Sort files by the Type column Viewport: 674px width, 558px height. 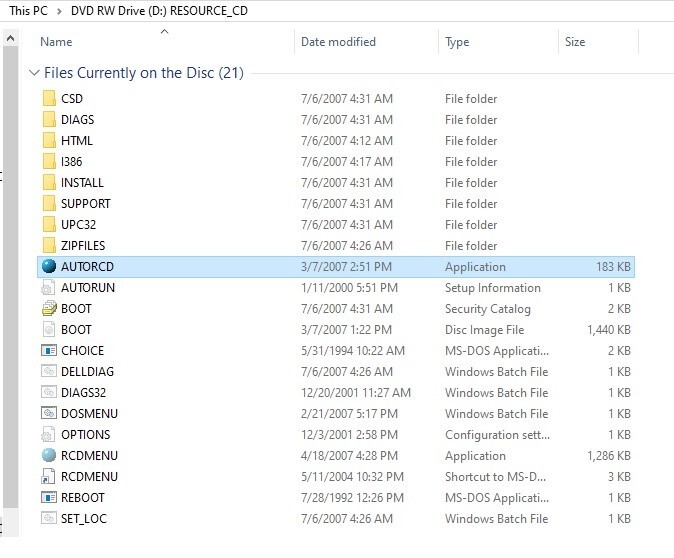point(457,42)
